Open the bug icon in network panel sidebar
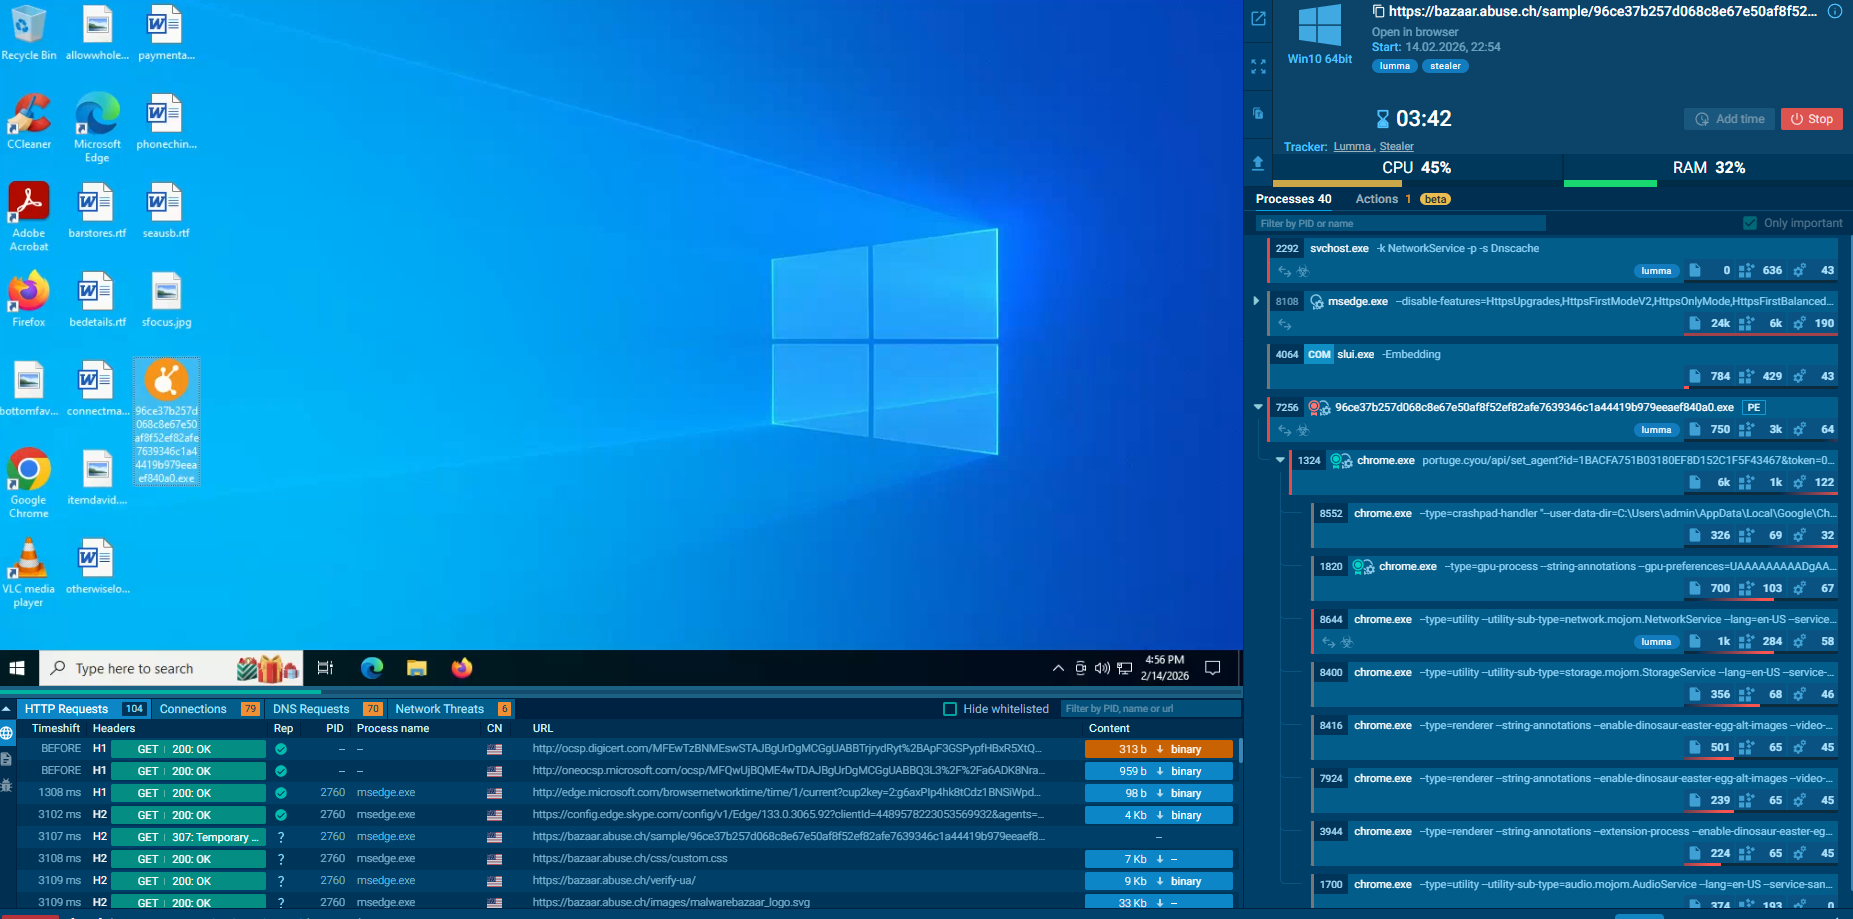The width and height of the screenshot is (1853, 919). click(7, 785)
